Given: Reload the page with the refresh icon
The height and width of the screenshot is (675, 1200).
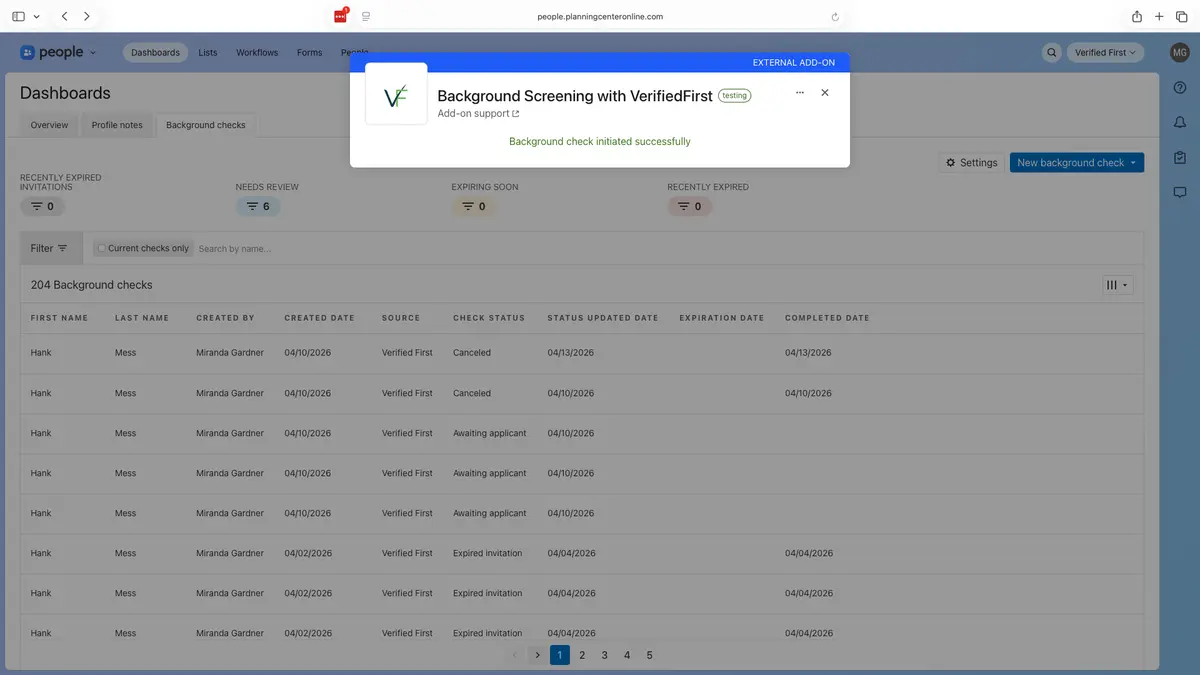Looking at the screenshot, I should (x=835, y=17).
